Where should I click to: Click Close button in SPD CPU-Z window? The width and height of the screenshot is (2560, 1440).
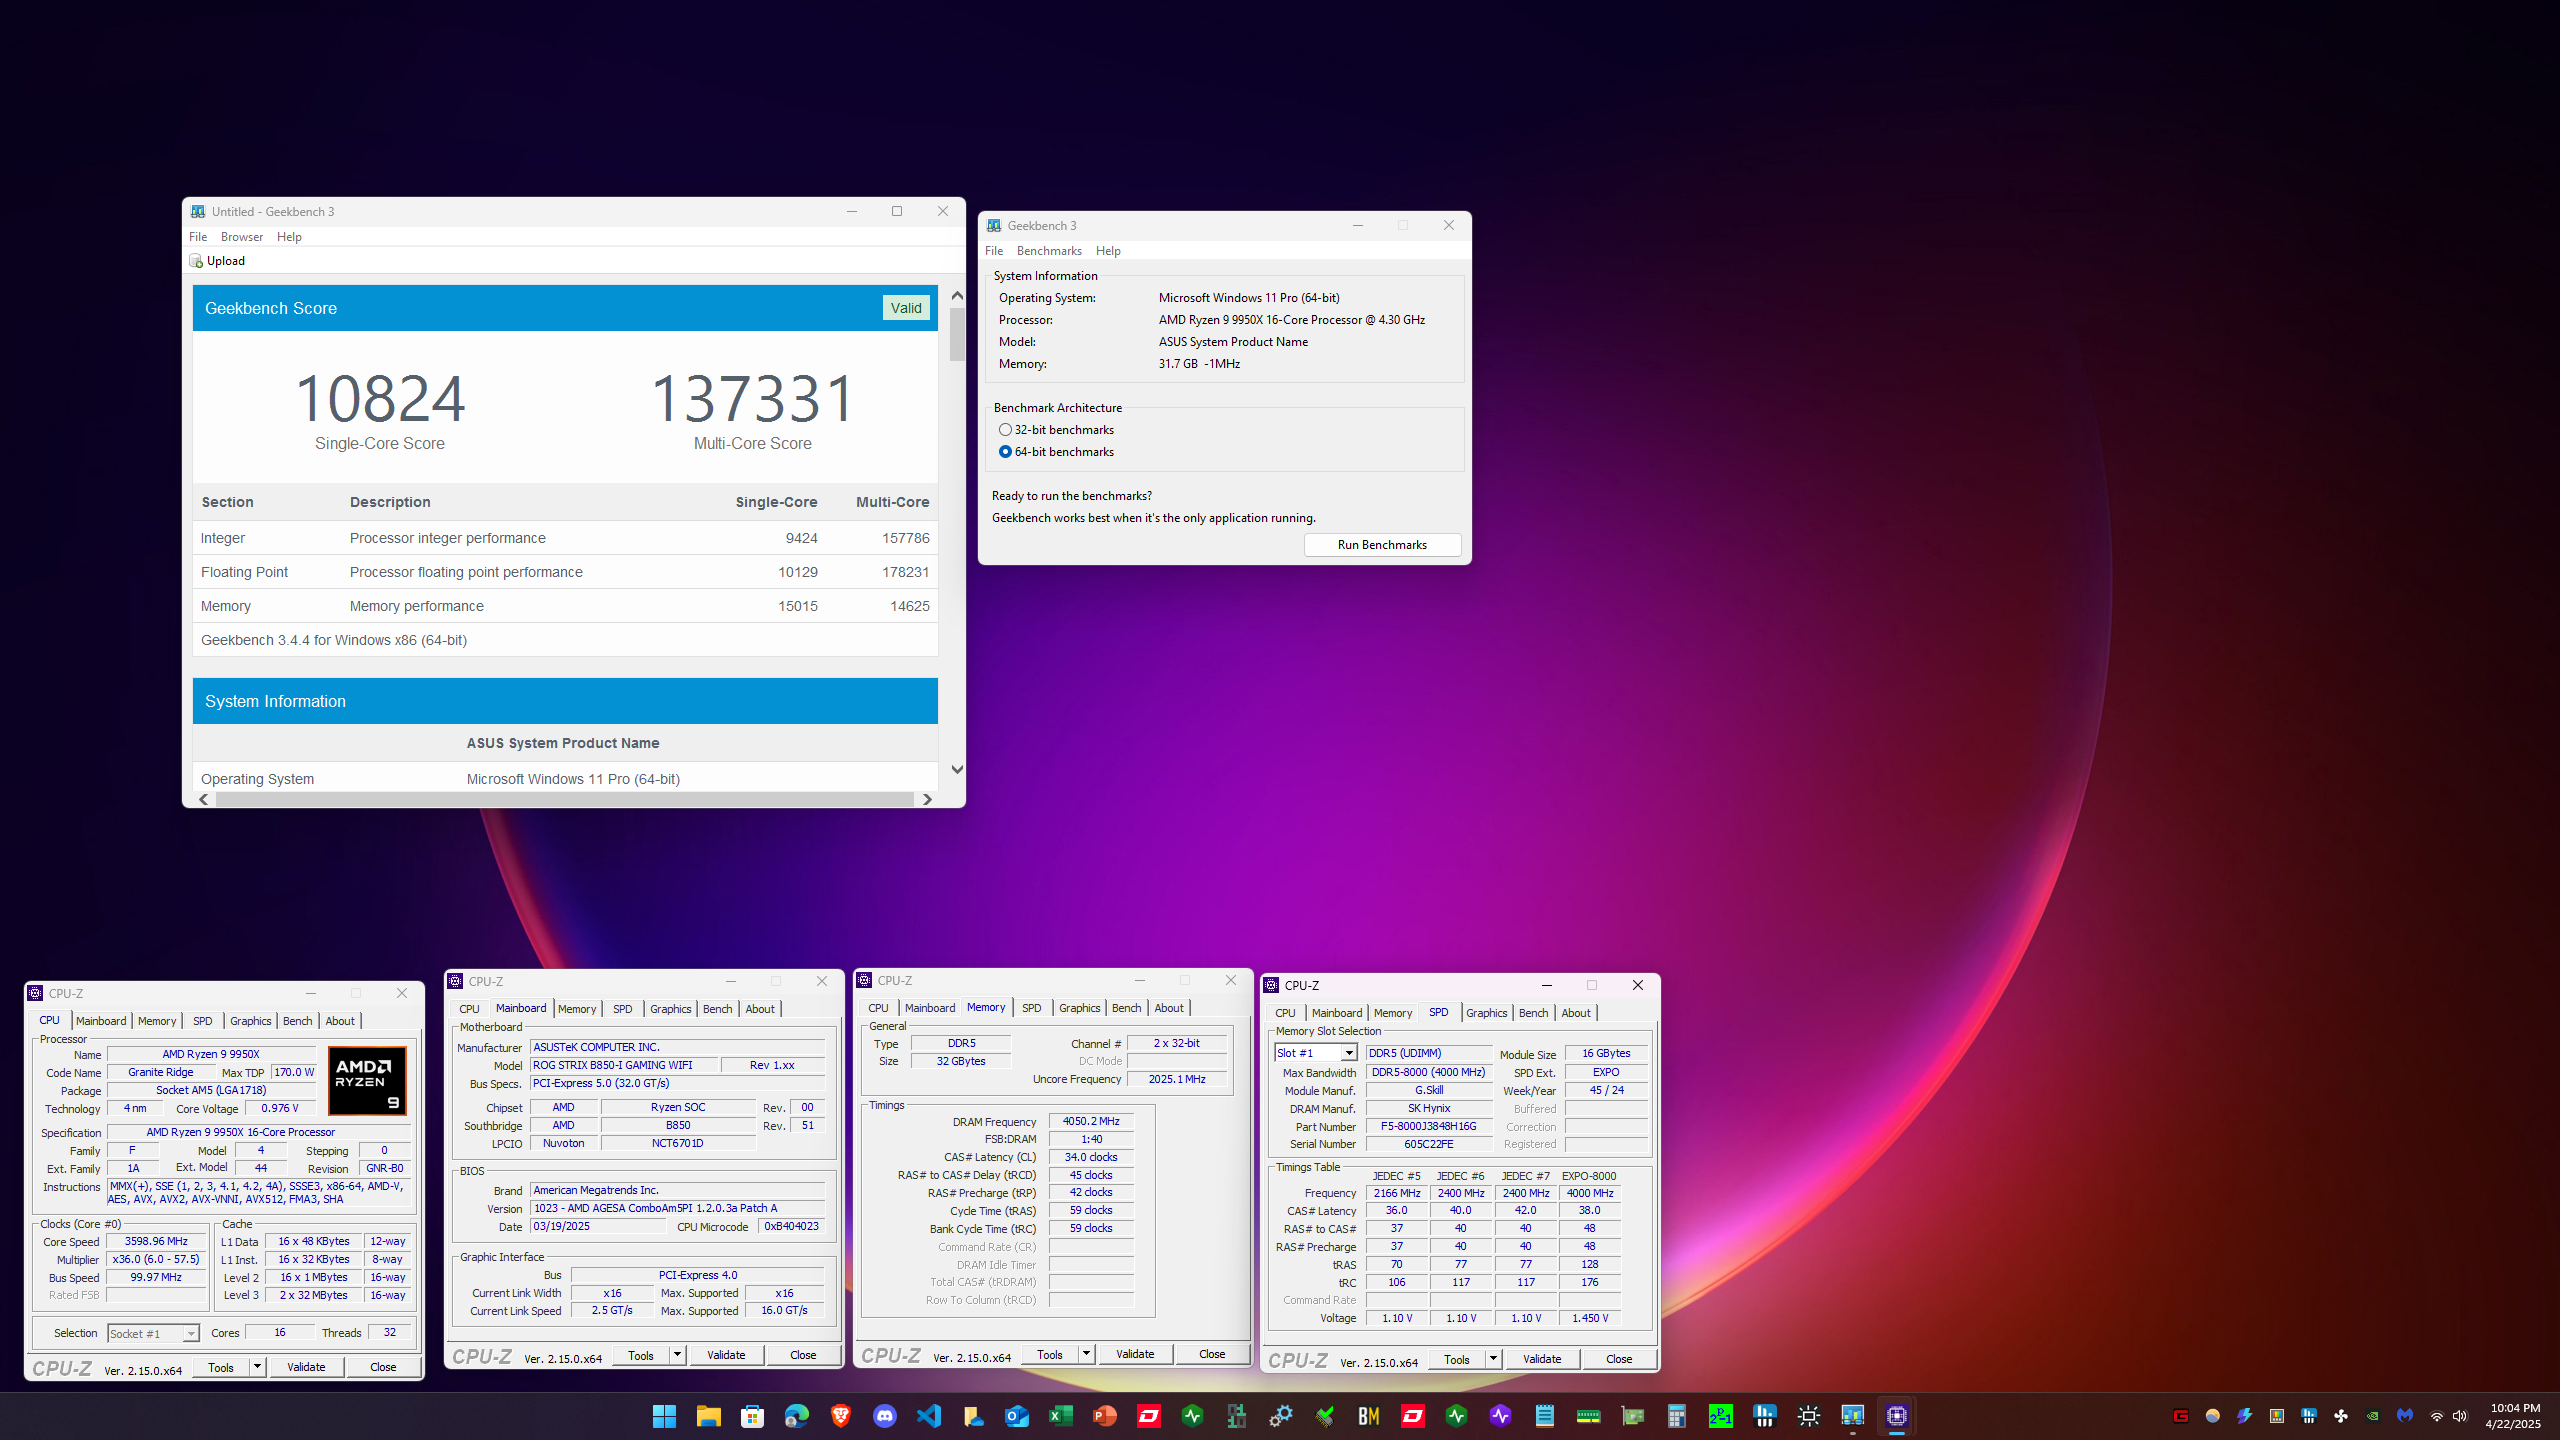pos(1619,1359)
